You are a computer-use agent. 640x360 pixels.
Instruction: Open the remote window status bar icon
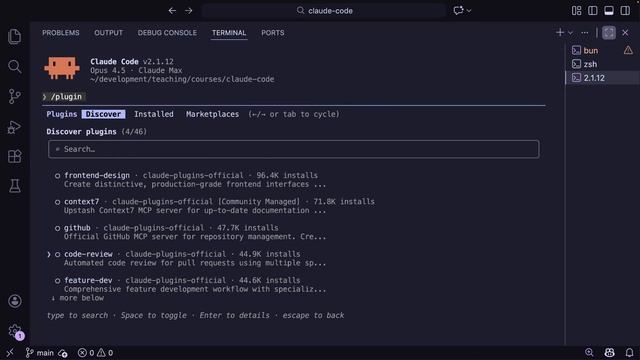coord(10,353)
